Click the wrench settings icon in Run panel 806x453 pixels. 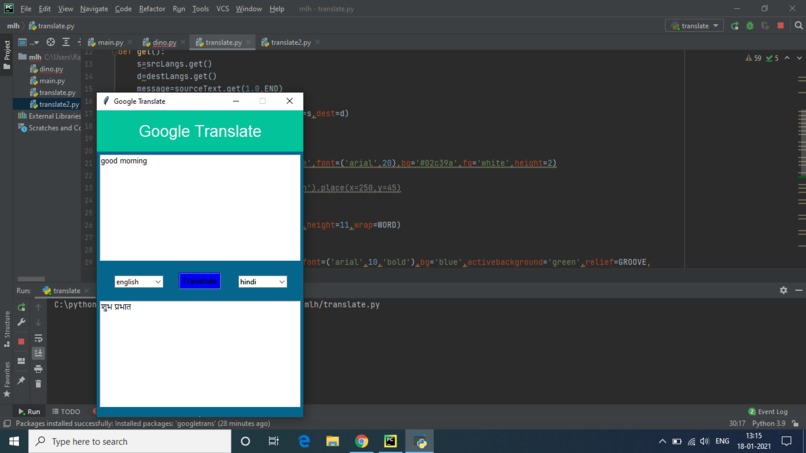(22, 322)
